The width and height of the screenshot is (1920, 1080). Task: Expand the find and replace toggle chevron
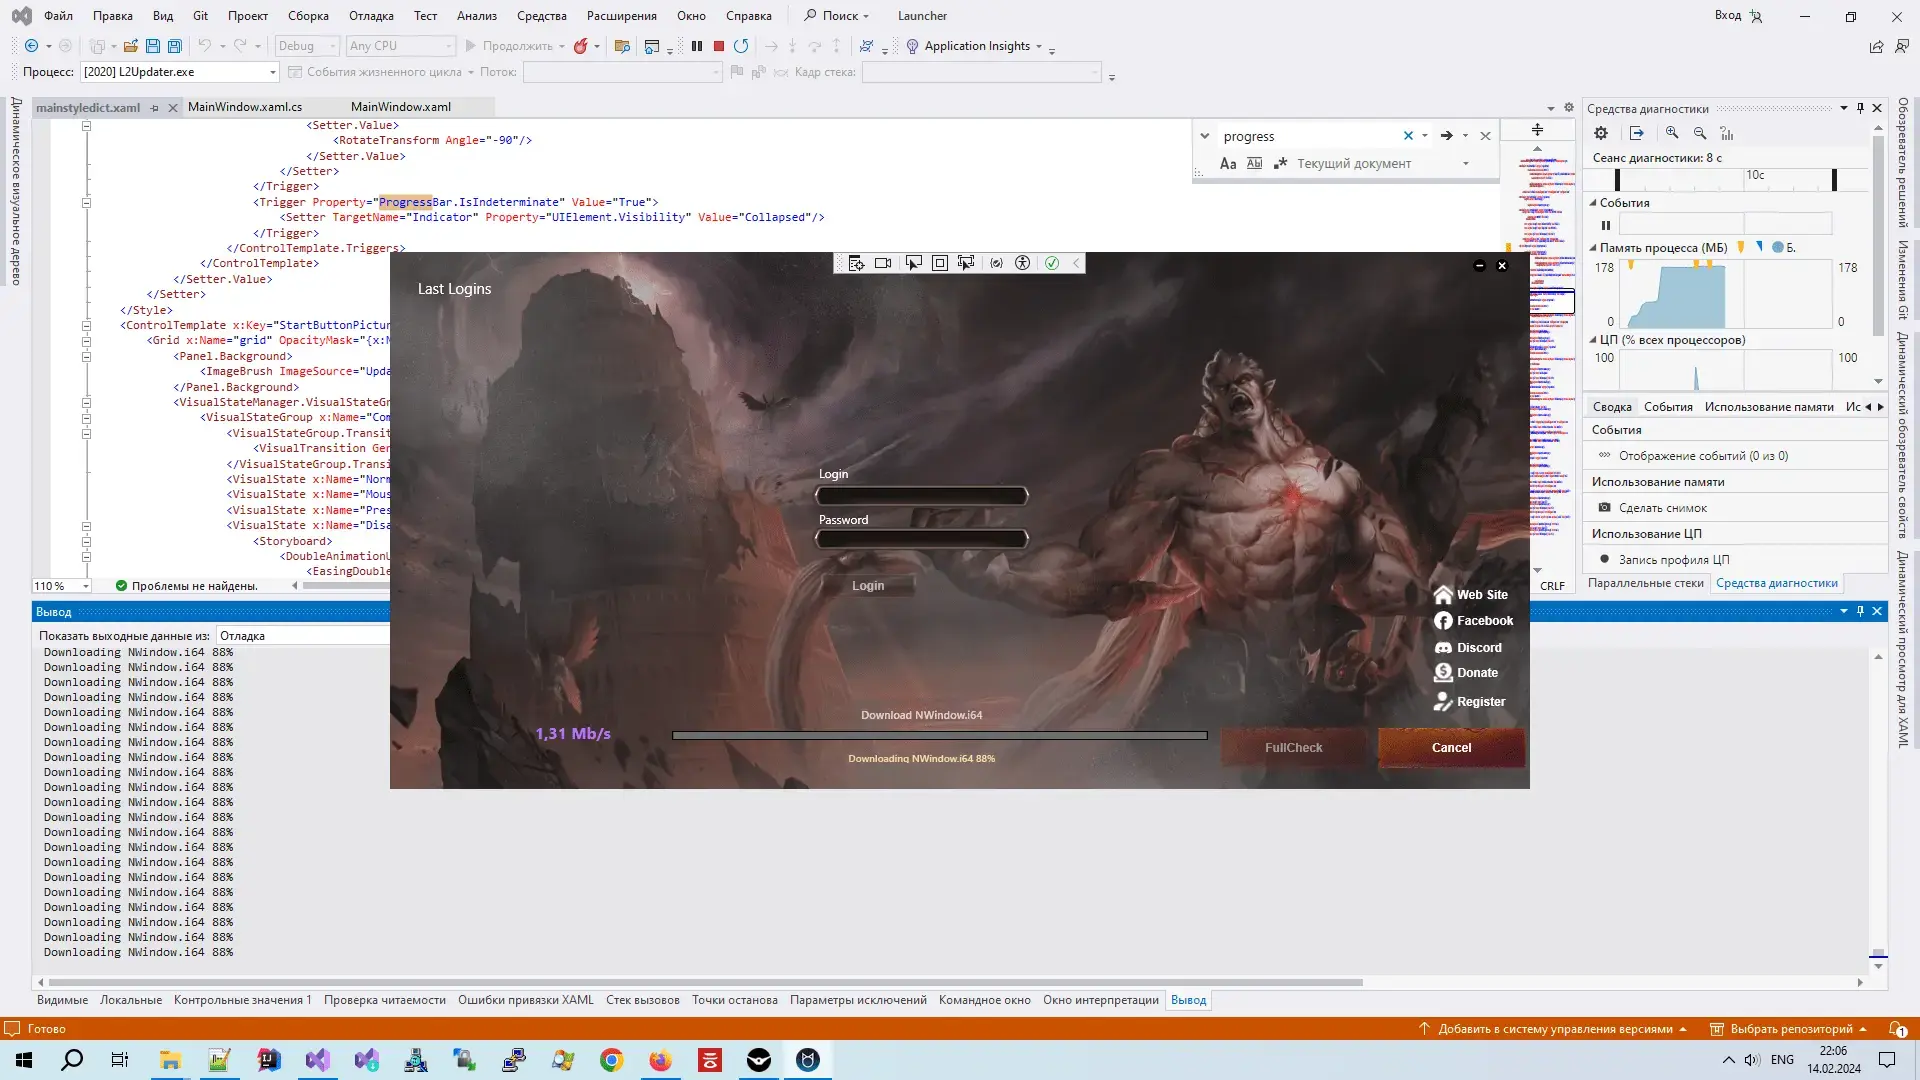(1205, 136)
